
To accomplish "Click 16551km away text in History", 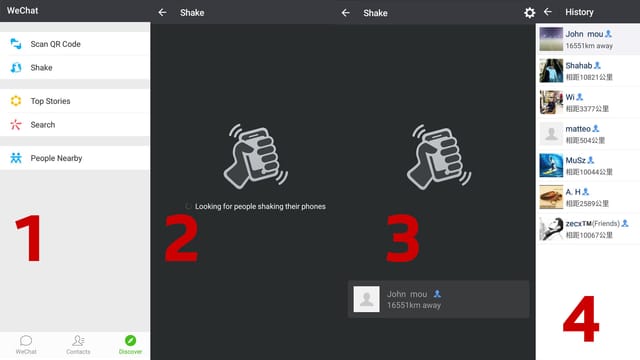I will pyautogui.click(x=589, y=46).
